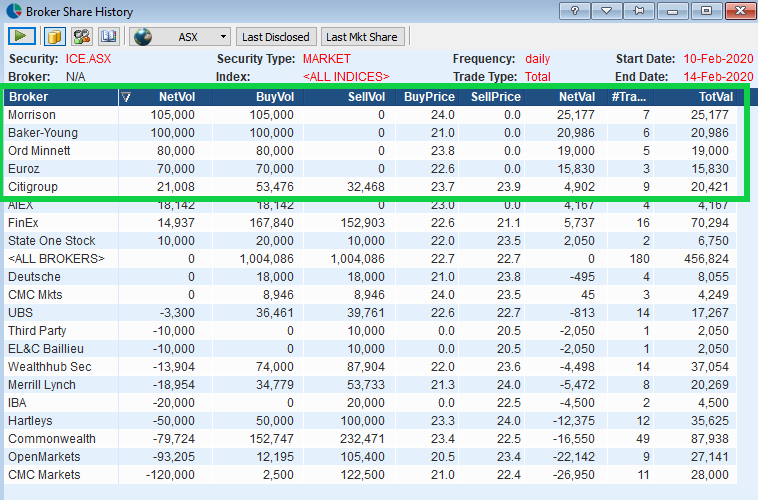Click Hartleys TotVal value 35,625
This screenshot has width=758, height=500.
(x=710, y=421)
